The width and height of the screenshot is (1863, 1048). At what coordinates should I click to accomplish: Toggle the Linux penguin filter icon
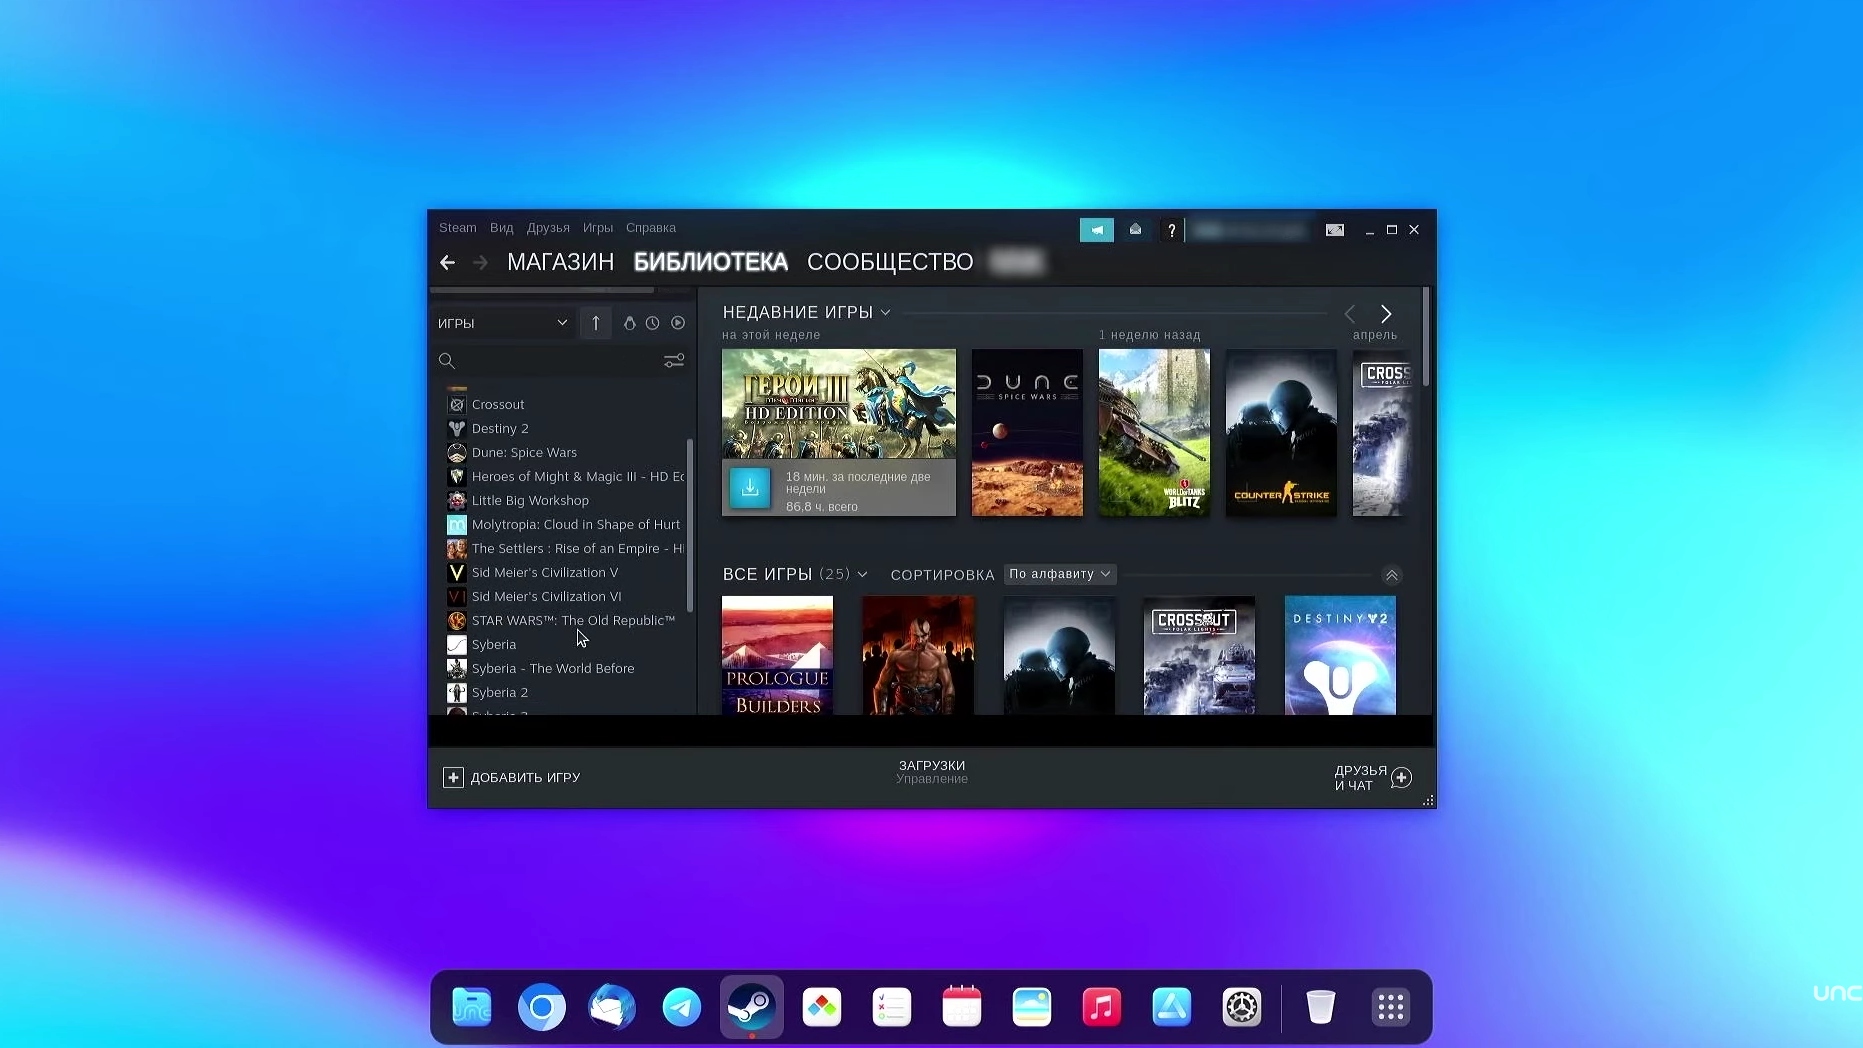click(629, 323)
